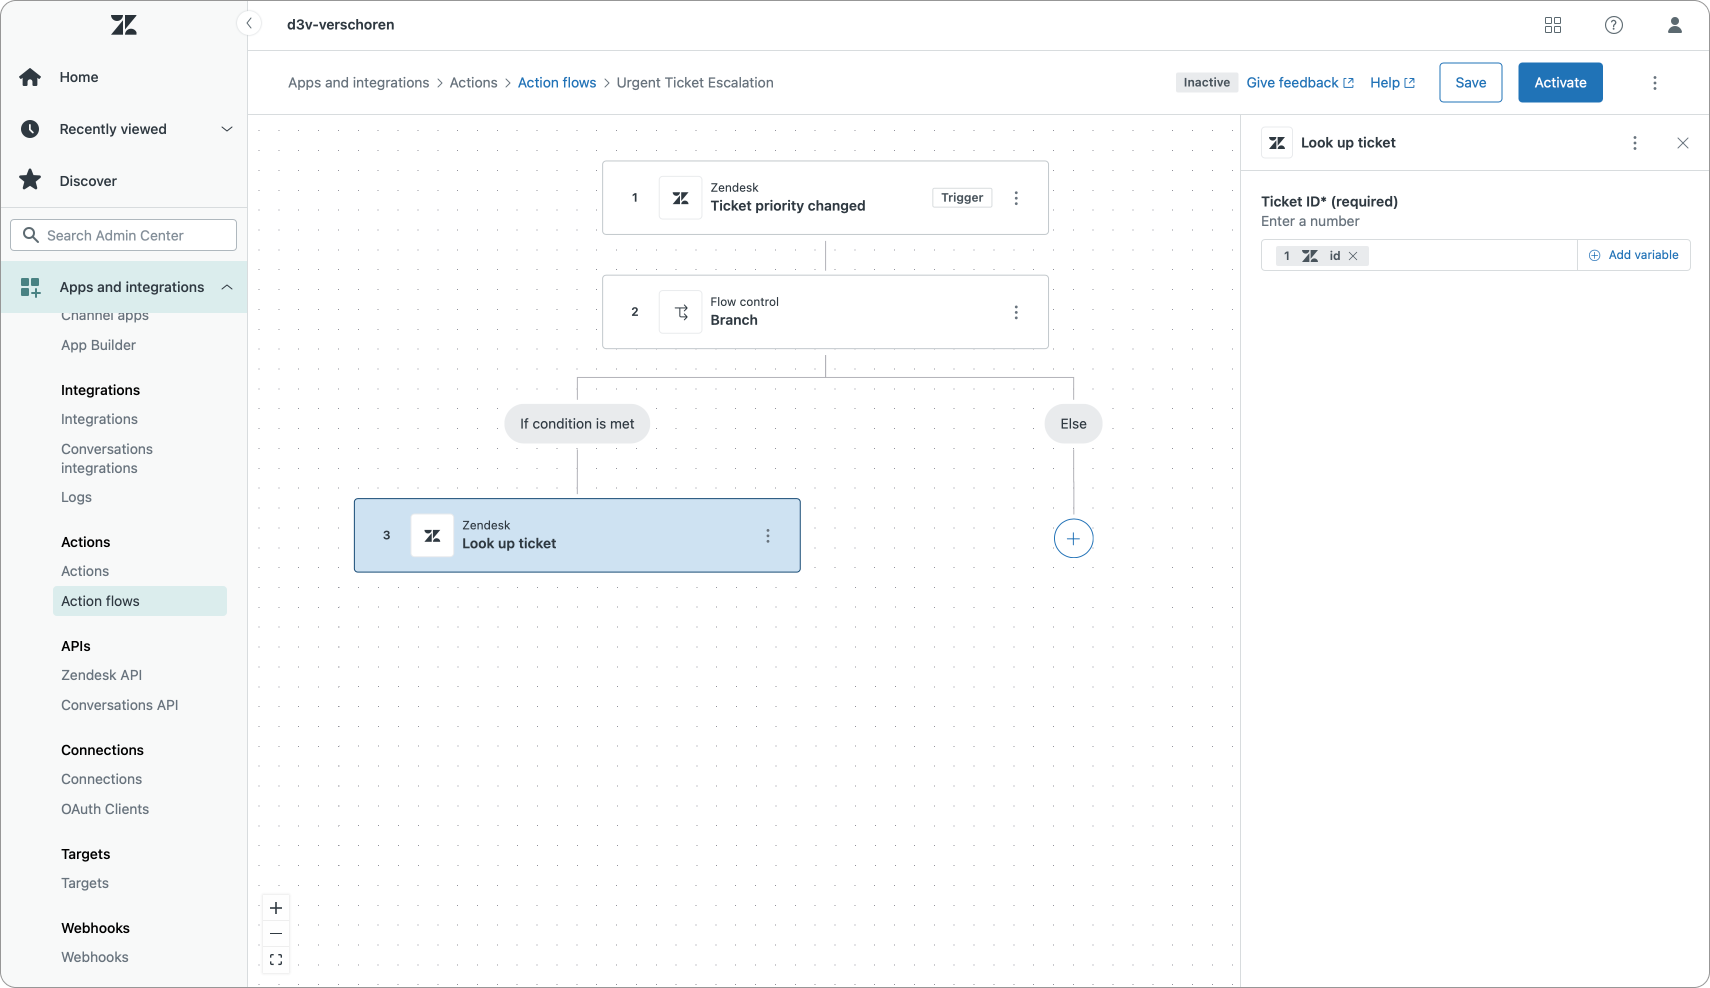
Task: Focus the Search Admin Center field
Action: [x=124, y=235]
